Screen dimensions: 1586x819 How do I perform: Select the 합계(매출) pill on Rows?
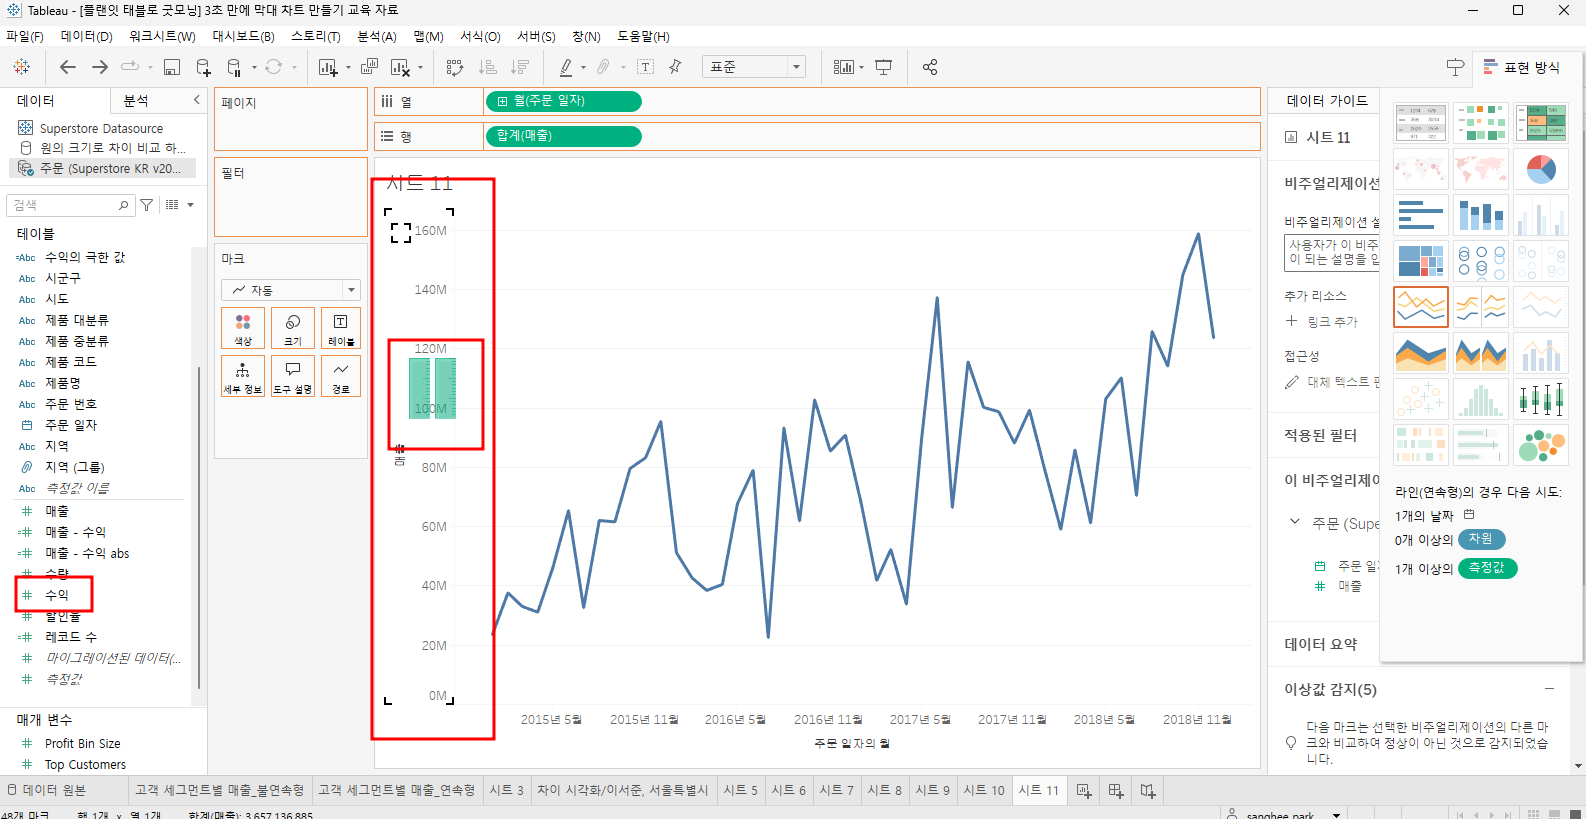click(563, 136)
